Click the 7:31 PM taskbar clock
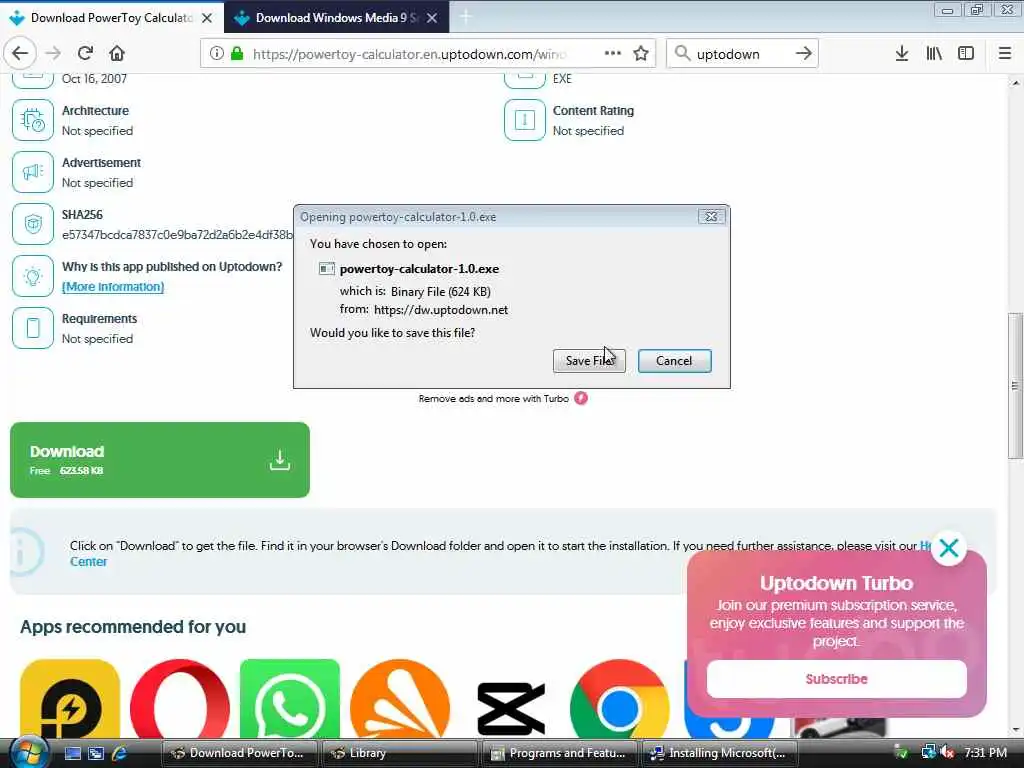1024x768 pixels. (985, 753)
